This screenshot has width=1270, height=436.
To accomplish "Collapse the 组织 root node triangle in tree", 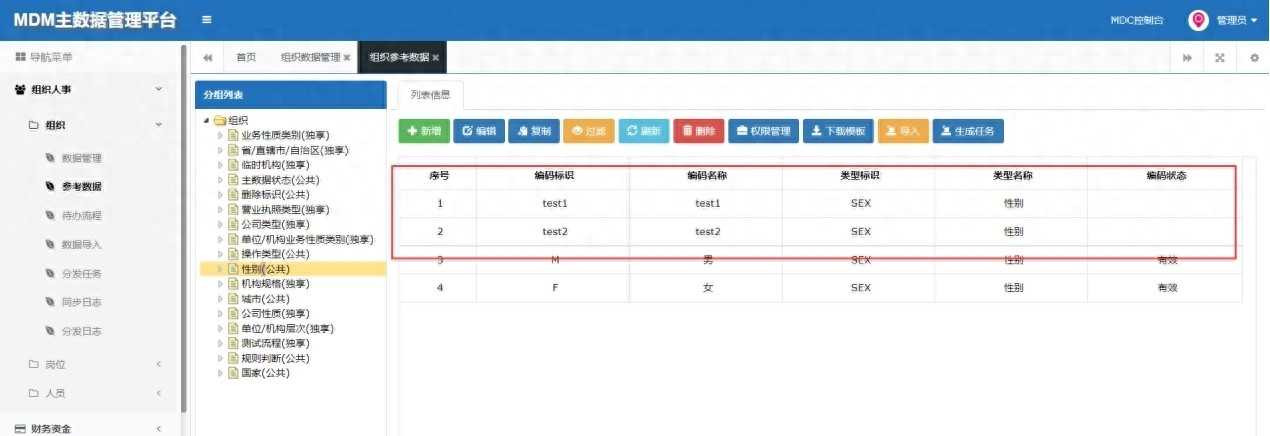I will [207, 121].
